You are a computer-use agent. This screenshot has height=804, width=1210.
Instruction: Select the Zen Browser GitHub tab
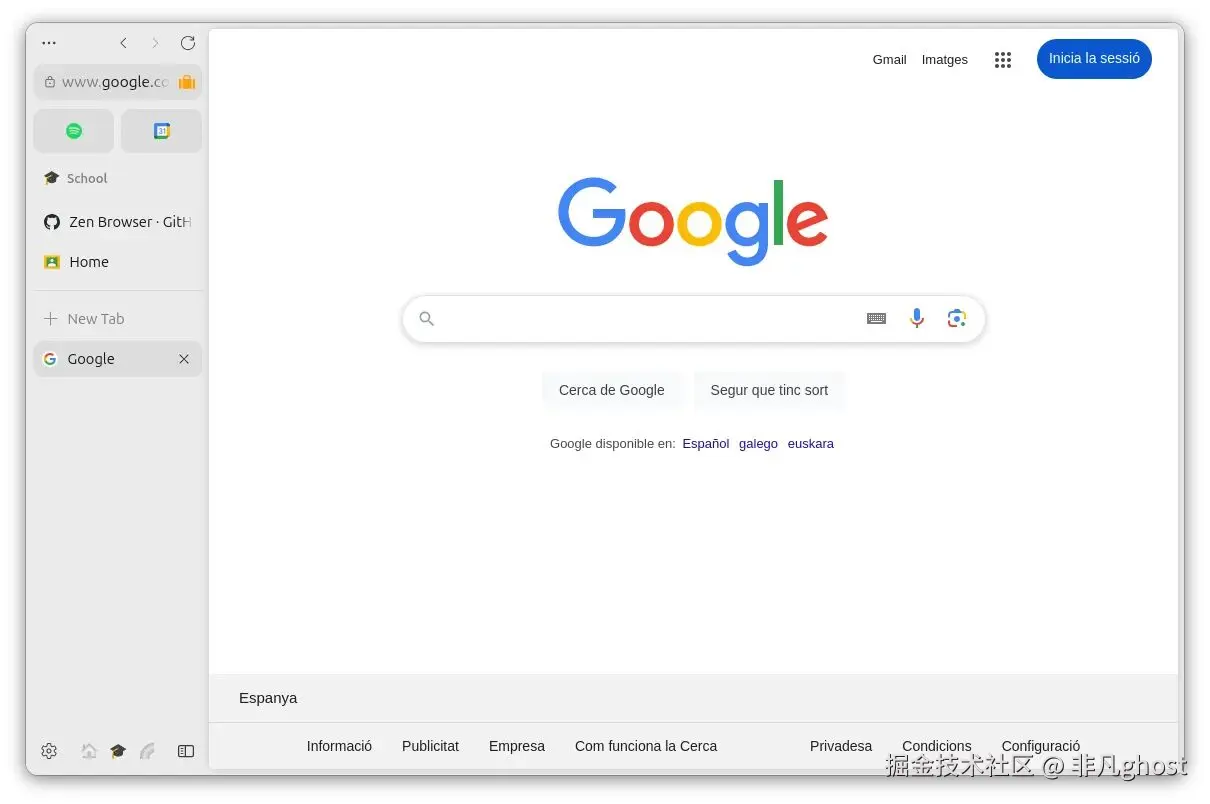tap(118, 222)
